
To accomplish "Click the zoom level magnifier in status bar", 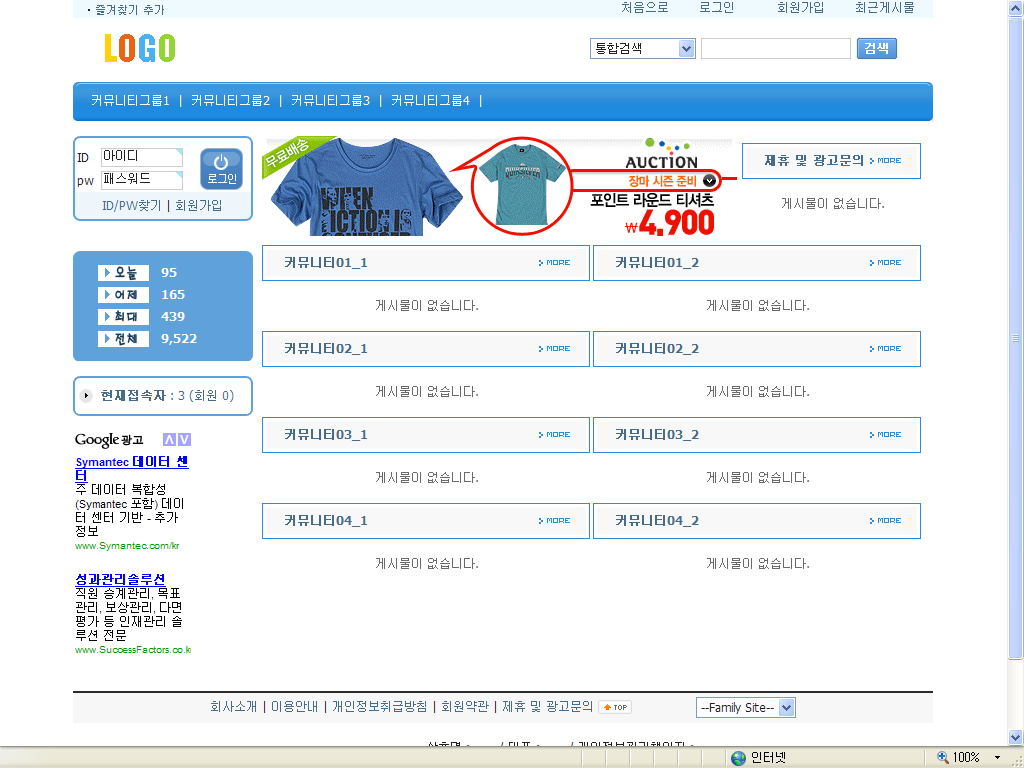I will pyautogui.click(x=943, y=757).
